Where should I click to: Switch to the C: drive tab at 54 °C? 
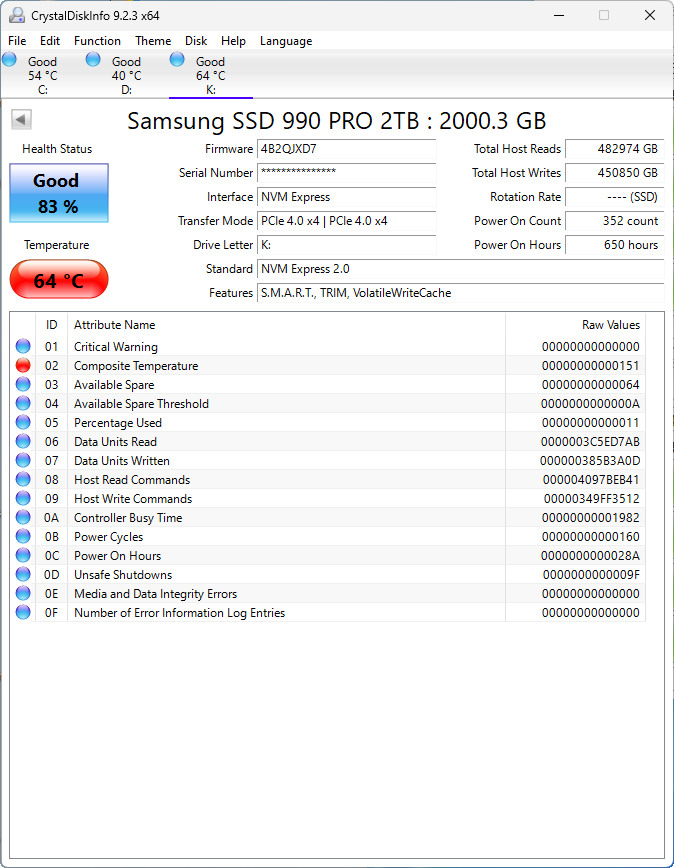click(x=42, y=75)
